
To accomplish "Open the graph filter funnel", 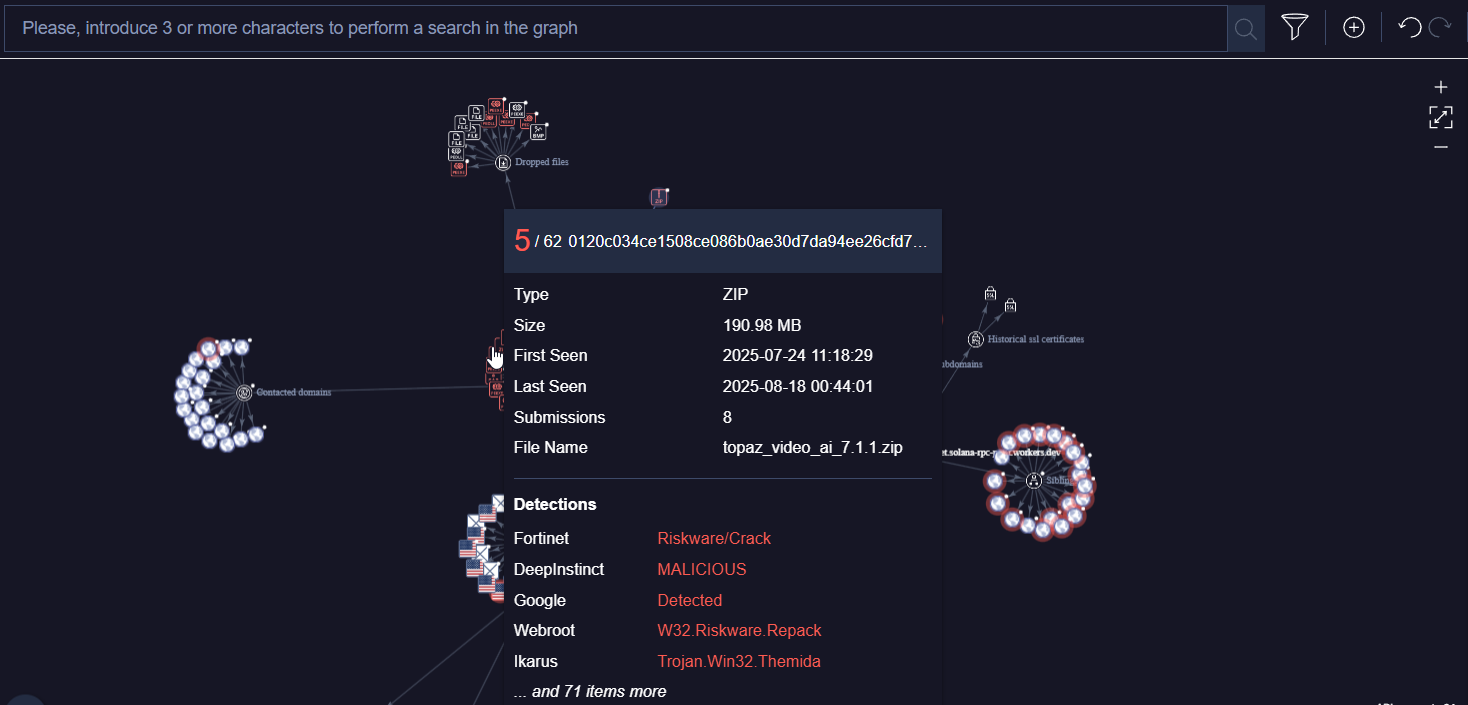I will [1295, 28].
